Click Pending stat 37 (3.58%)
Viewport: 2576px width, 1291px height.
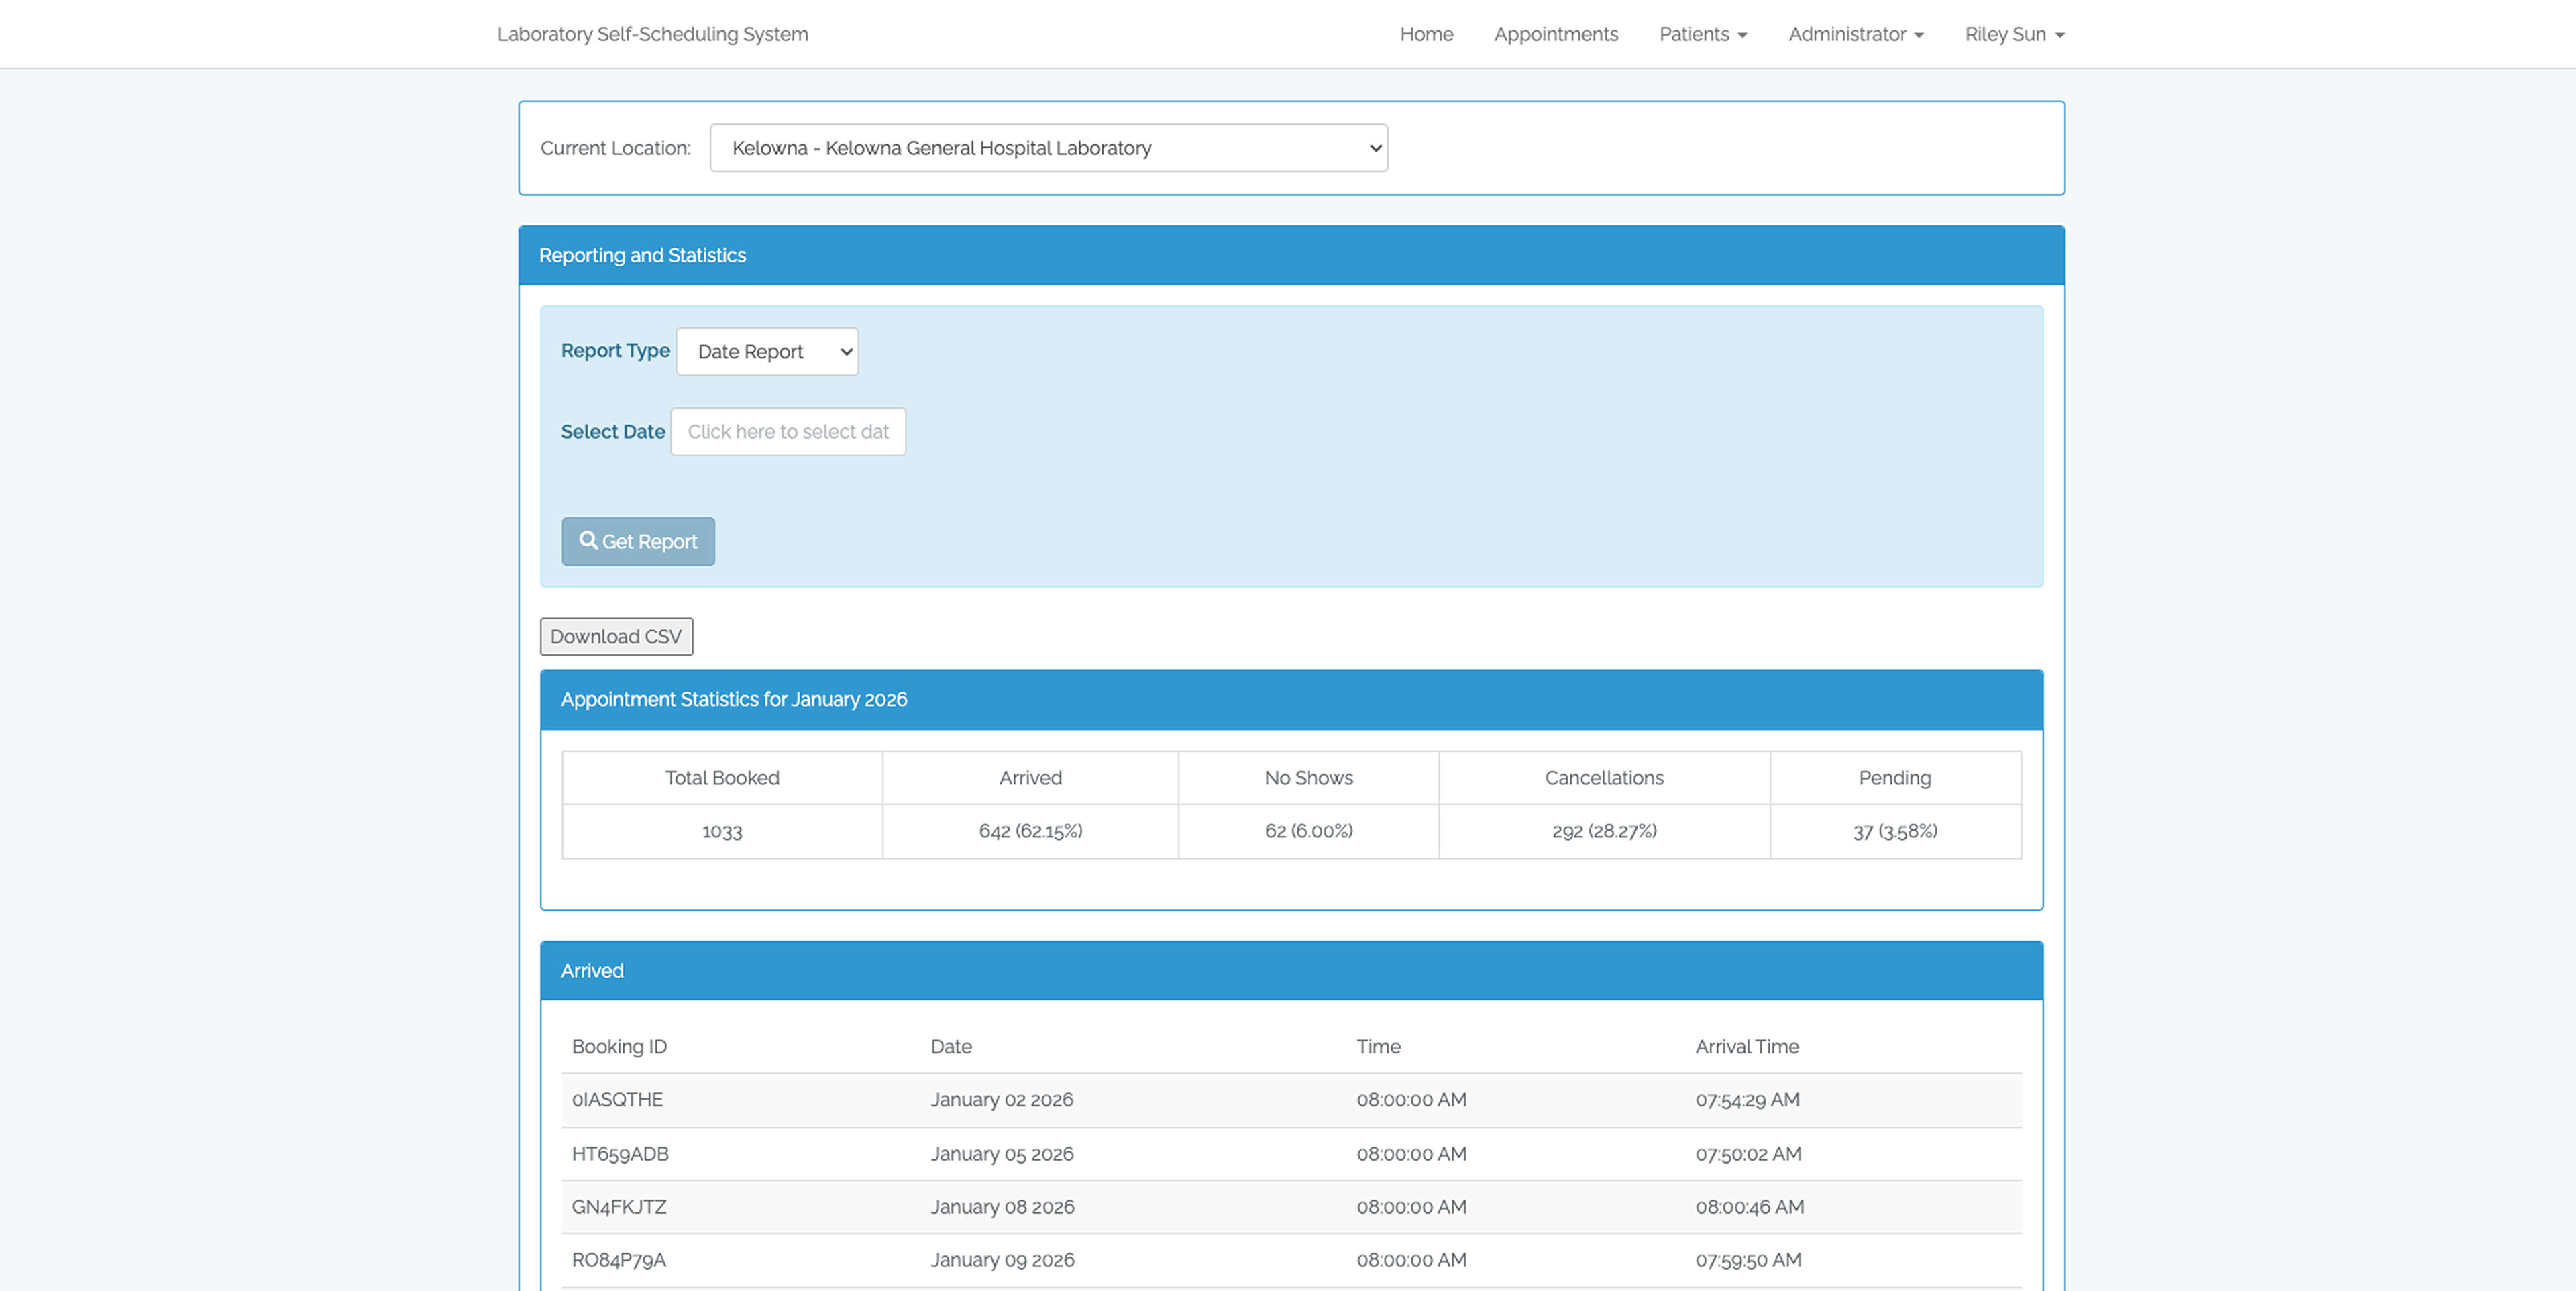click(x=1895, y=831)
